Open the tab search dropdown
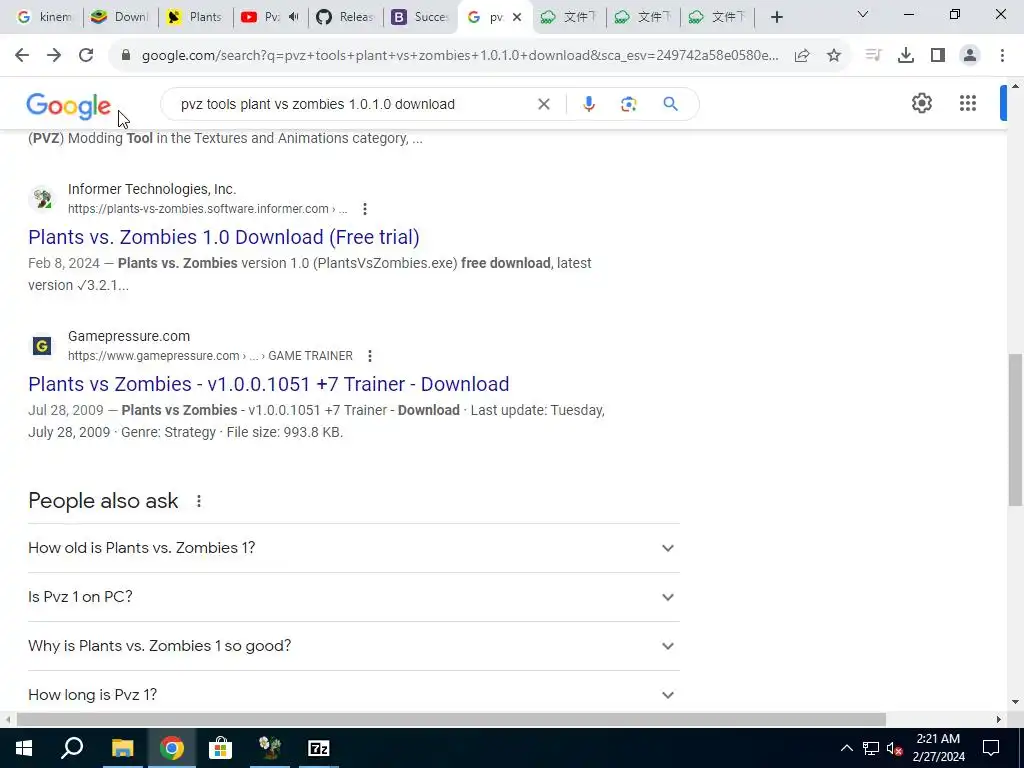1024x768 pixels. coord(863,14)
